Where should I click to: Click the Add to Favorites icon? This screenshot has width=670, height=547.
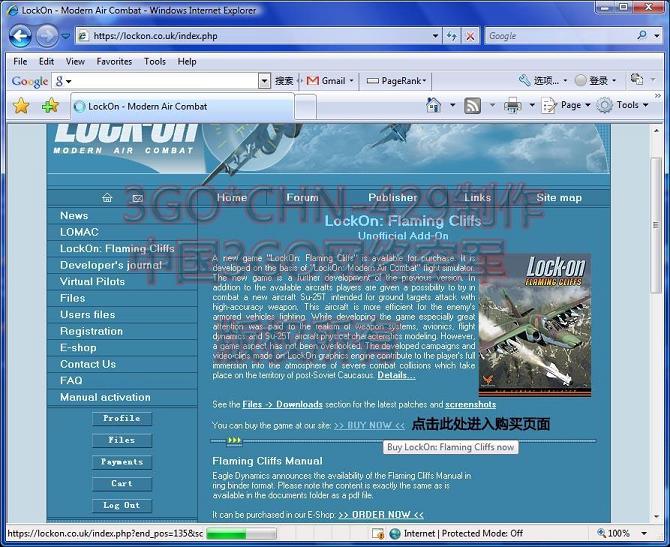click(50, 106)
